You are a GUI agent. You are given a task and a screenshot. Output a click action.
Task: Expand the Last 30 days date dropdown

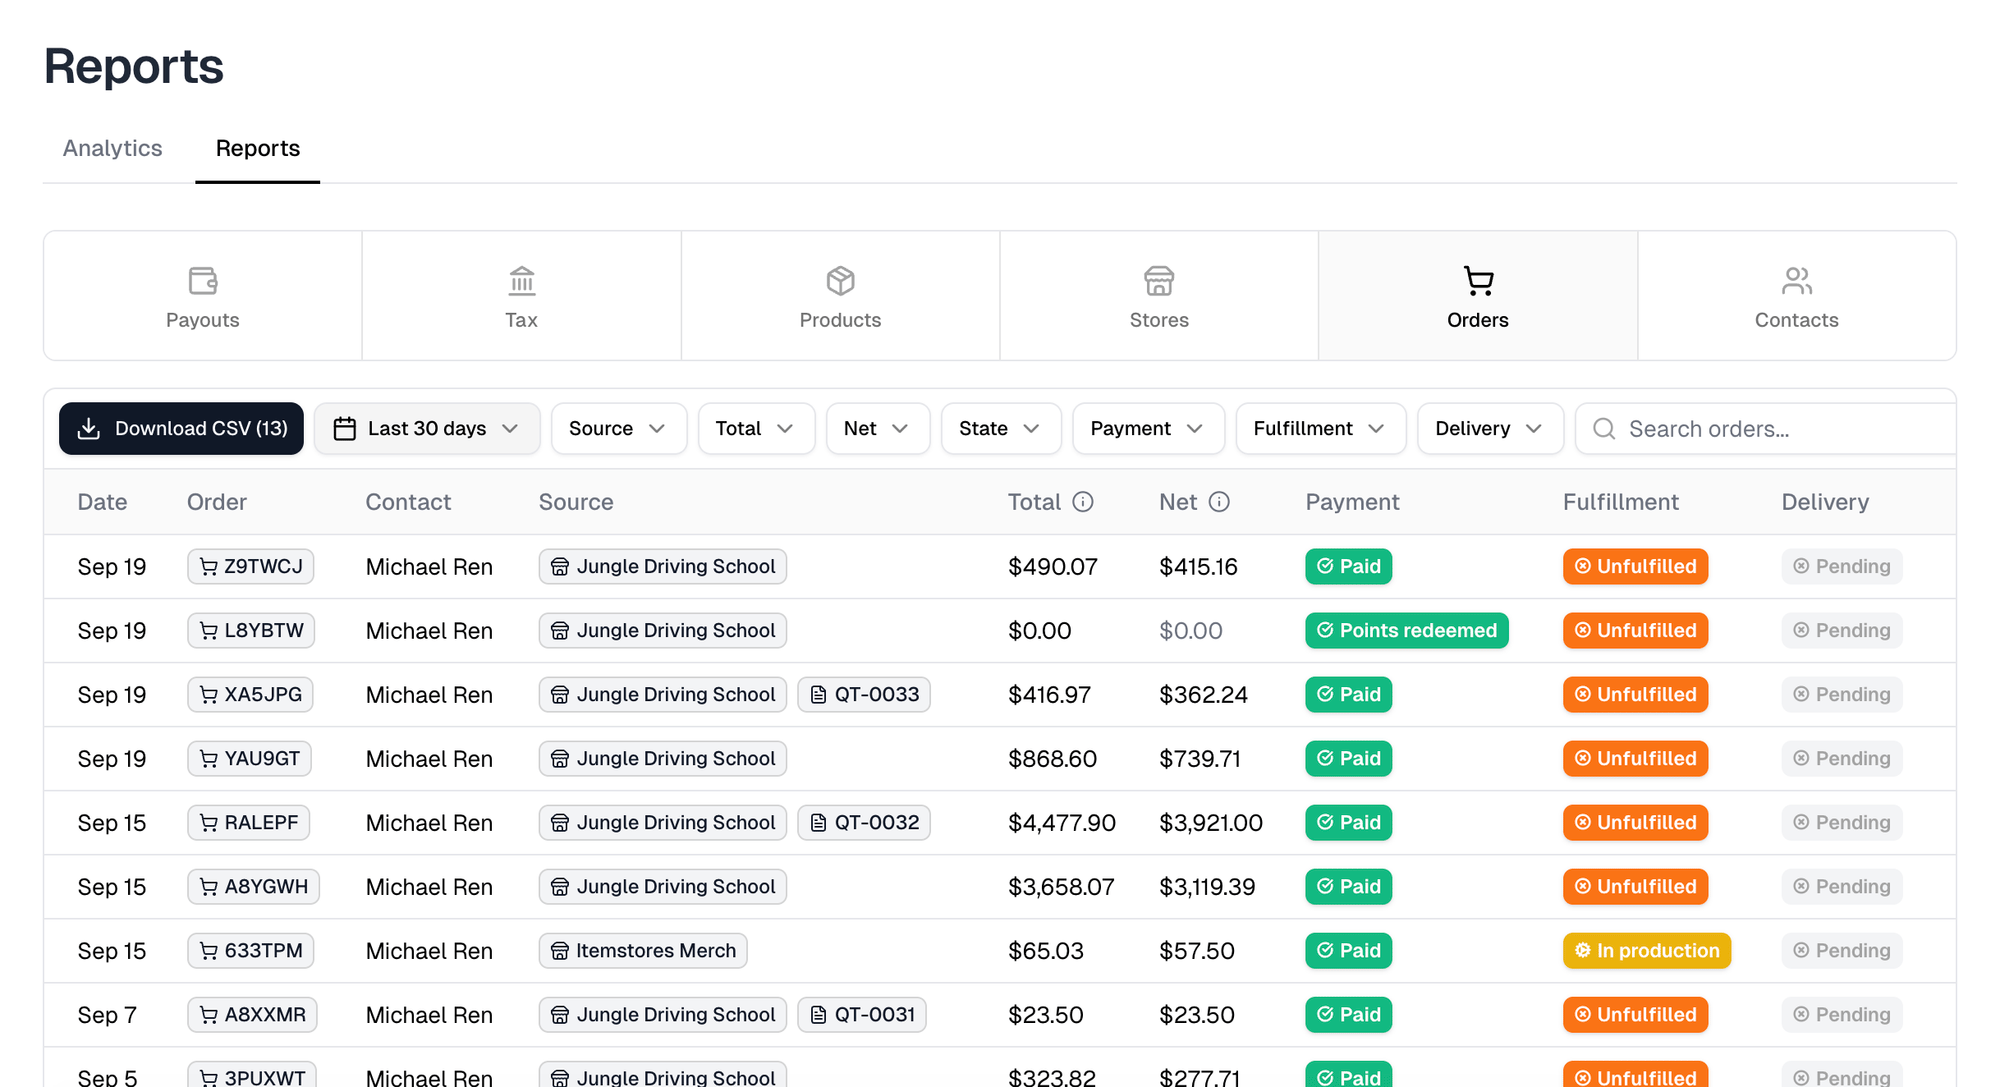427,429
